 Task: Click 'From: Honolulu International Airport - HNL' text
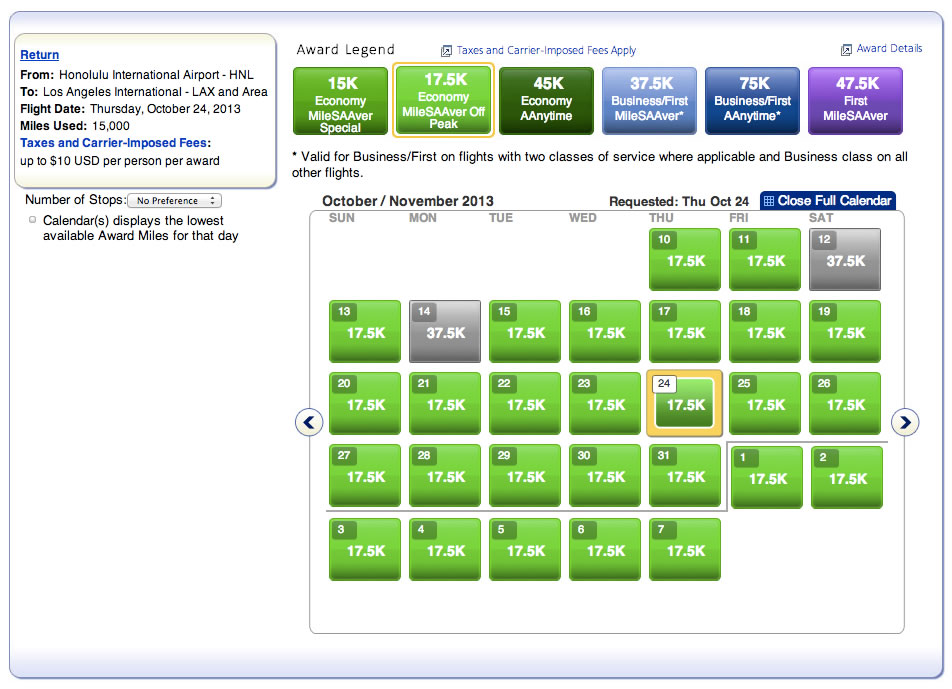[137, 75]
